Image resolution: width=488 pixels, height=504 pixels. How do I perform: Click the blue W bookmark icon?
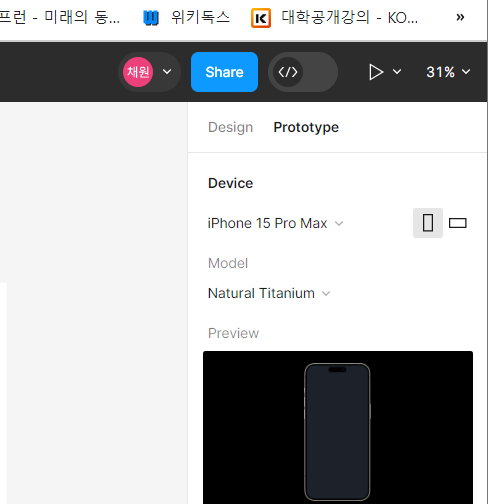pyautogui.click(x=151, y=18)
